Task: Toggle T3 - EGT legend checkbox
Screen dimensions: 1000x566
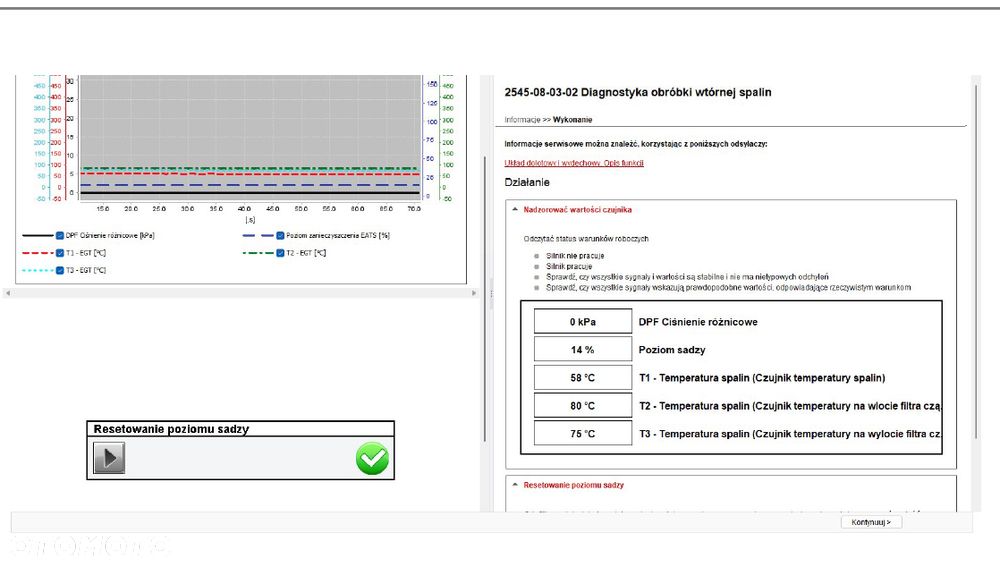Action: pyautogui.click(x=60, y=270)
